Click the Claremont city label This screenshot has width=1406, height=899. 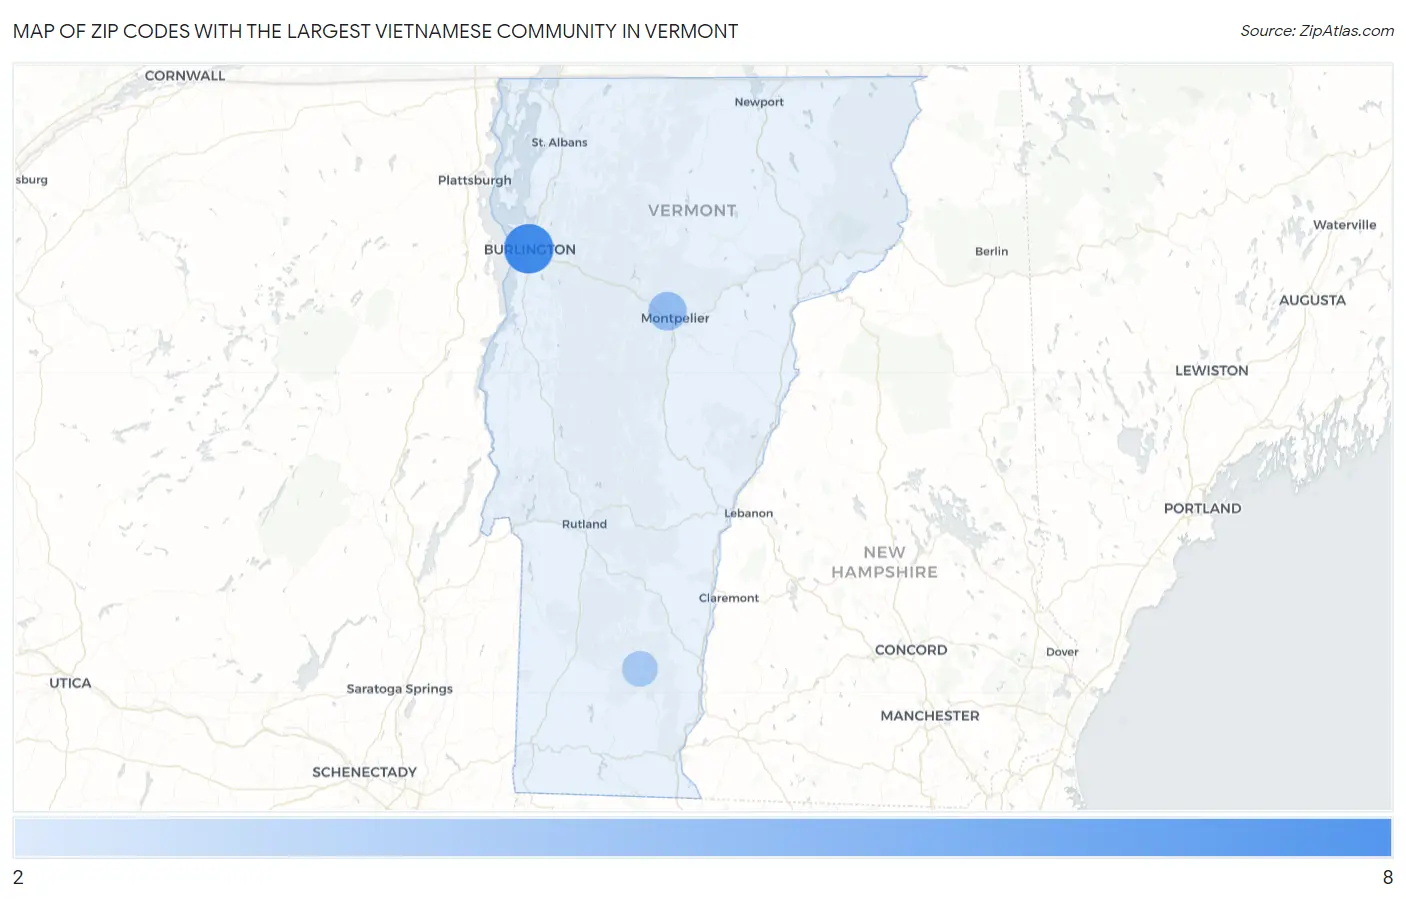coord(728,598)
